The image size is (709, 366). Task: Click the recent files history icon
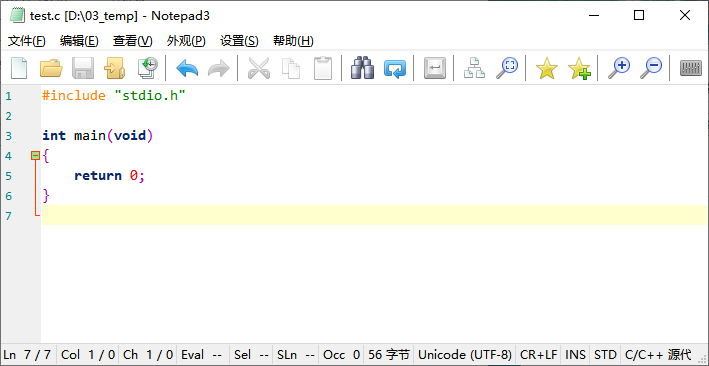tap(147, 68)
